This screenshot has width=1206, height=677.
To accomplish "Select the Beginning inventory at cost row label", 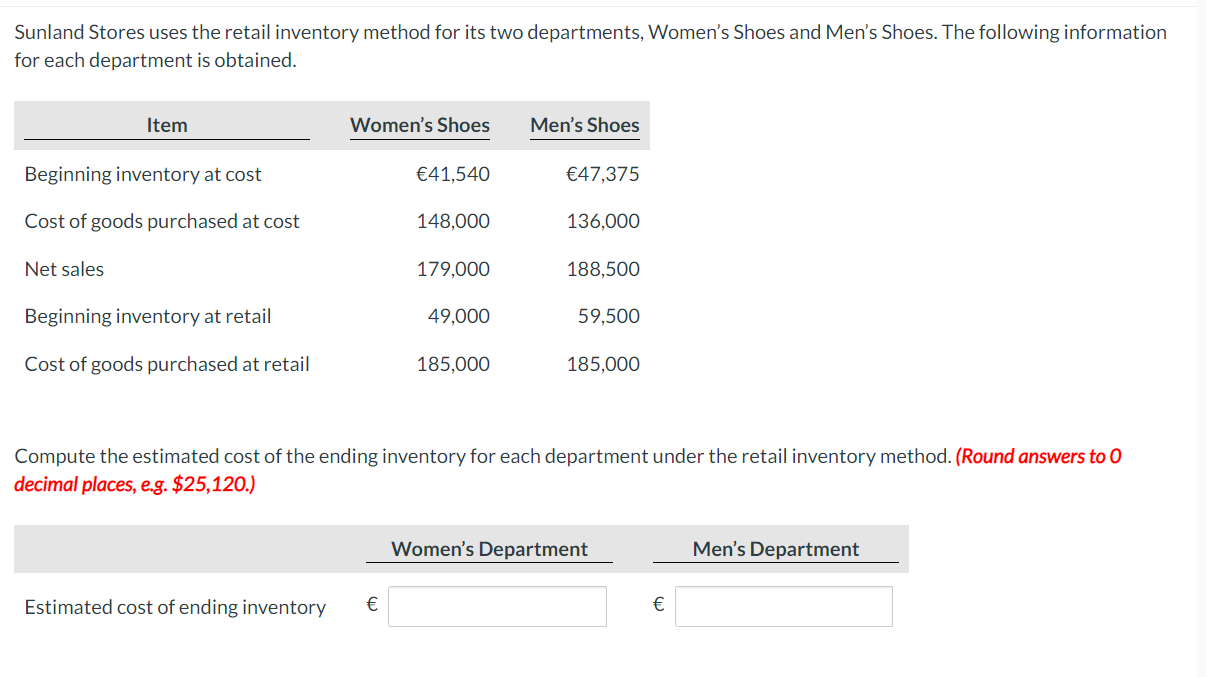I will pyautogui.click(x=143, y=174).
